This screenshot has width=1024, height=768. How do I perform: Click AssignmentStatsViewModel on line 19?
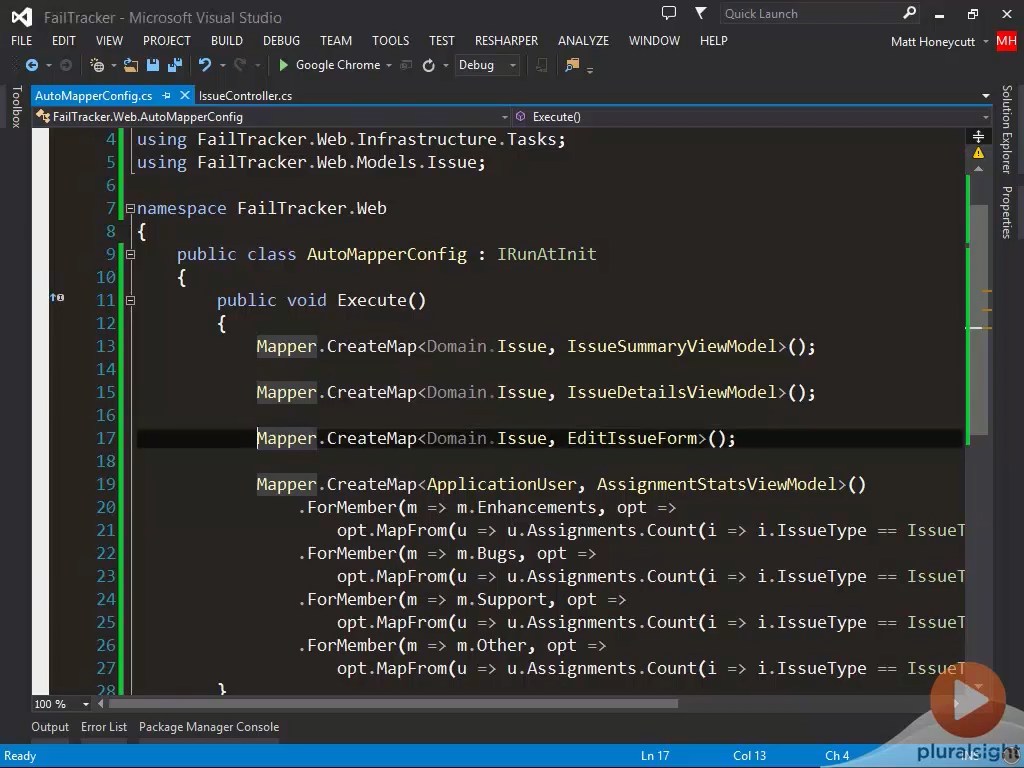717,484
